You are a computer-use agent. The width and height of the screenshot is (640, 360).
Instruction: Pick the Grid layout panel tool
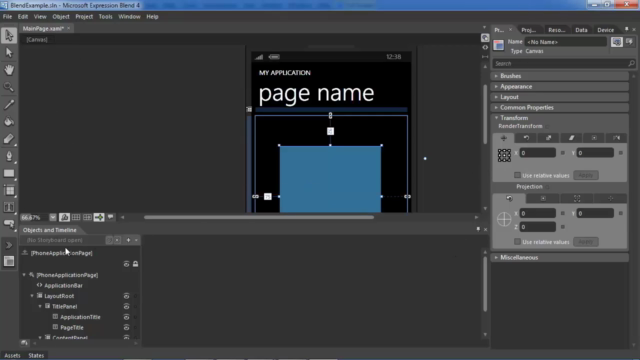9,191
